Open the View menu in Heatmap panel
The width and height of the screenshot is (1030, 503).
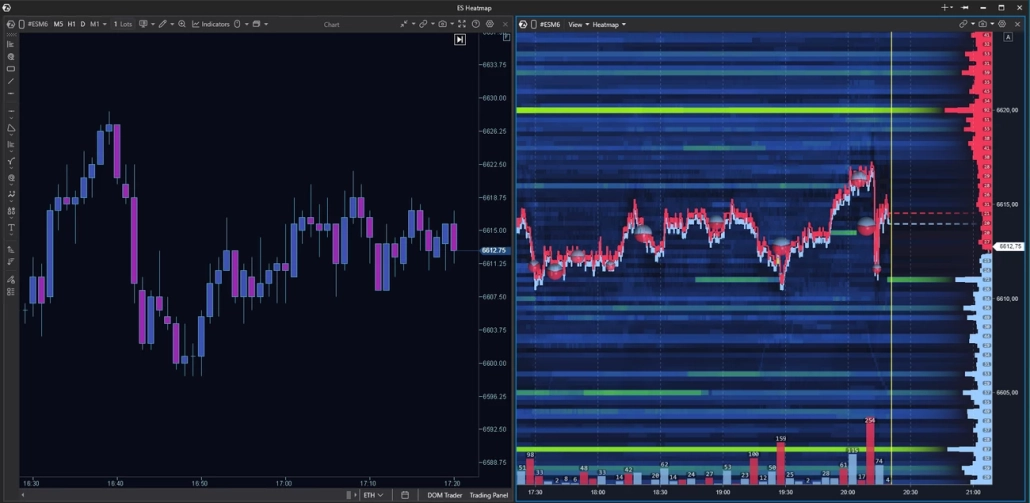(578, 24)
